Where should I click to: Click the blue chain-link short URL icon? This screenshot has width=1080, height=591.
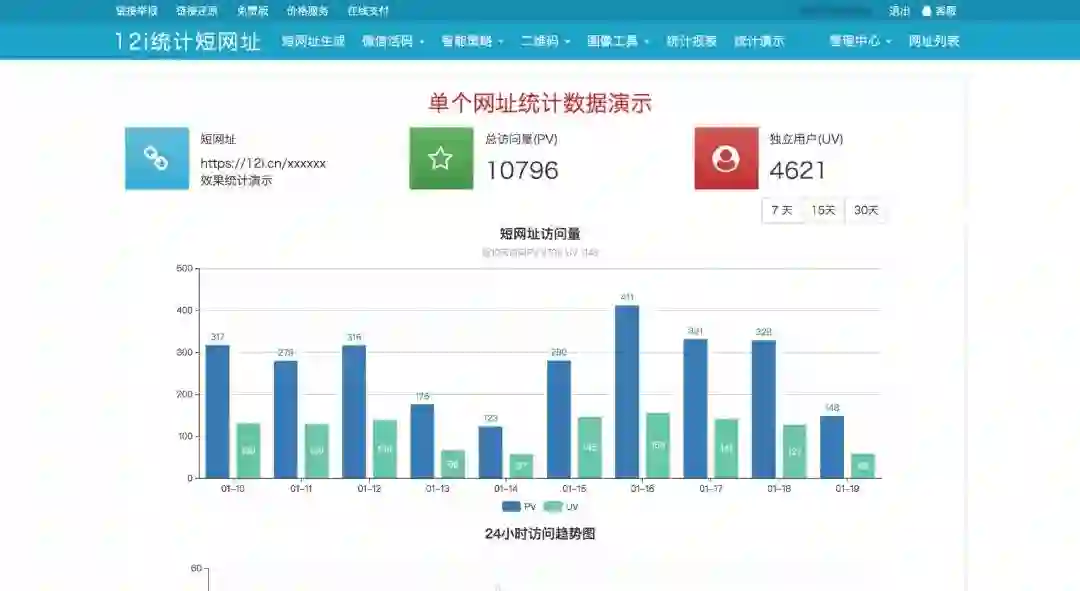[x=157, y=158]
